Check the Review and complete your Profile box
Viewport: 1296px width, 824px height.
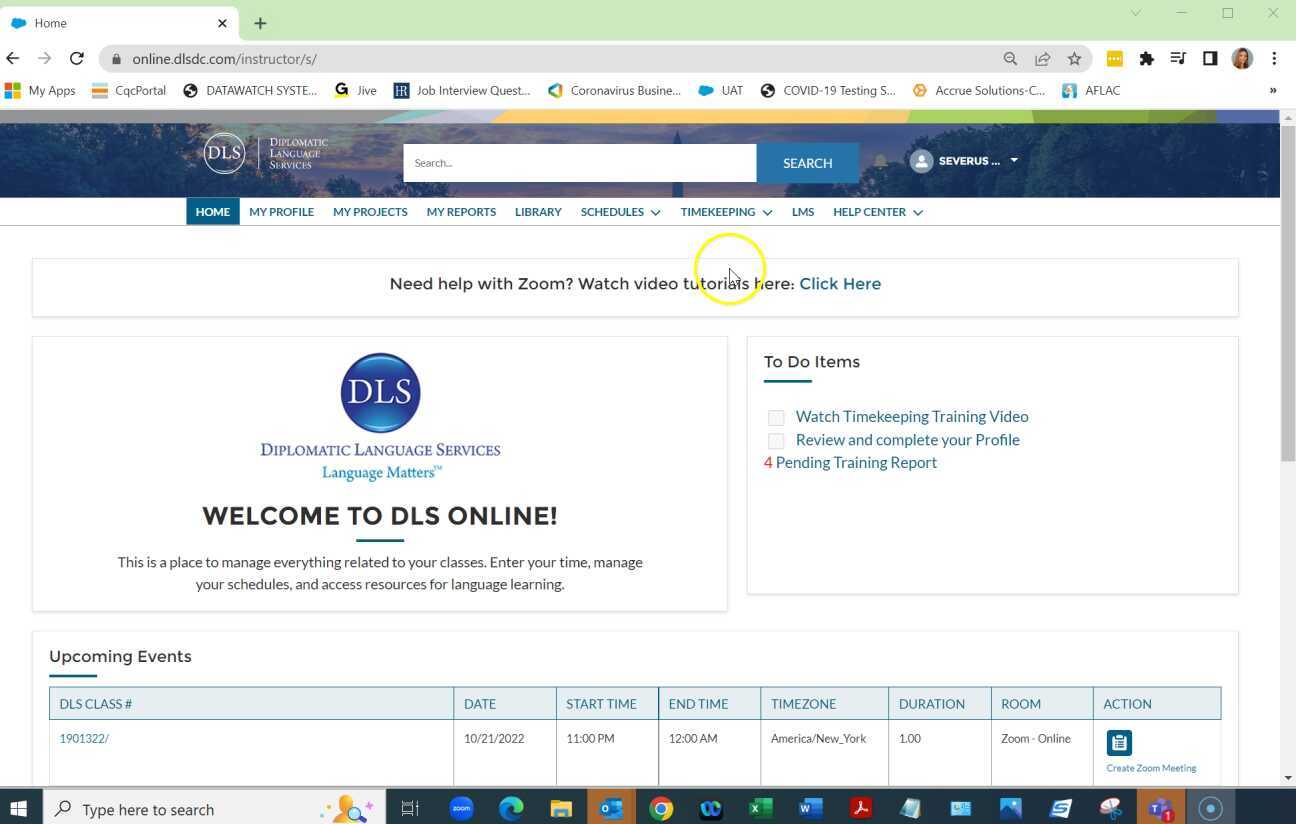pos(776,440)
